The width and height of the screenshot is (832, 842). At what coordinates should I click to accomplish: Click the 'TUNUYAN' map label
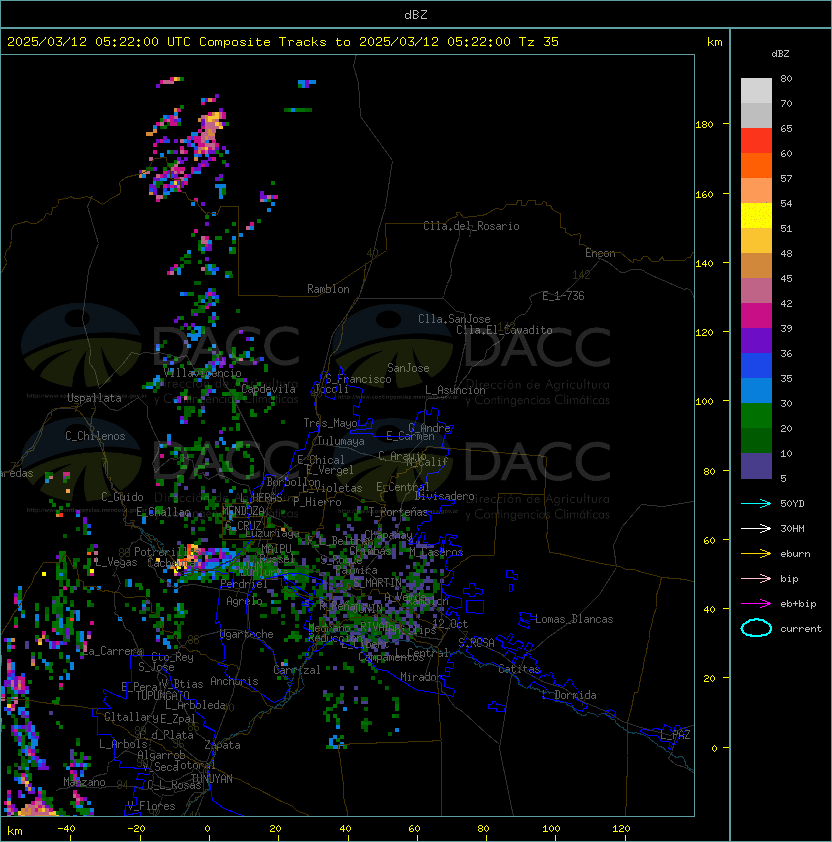coord(212,779)
